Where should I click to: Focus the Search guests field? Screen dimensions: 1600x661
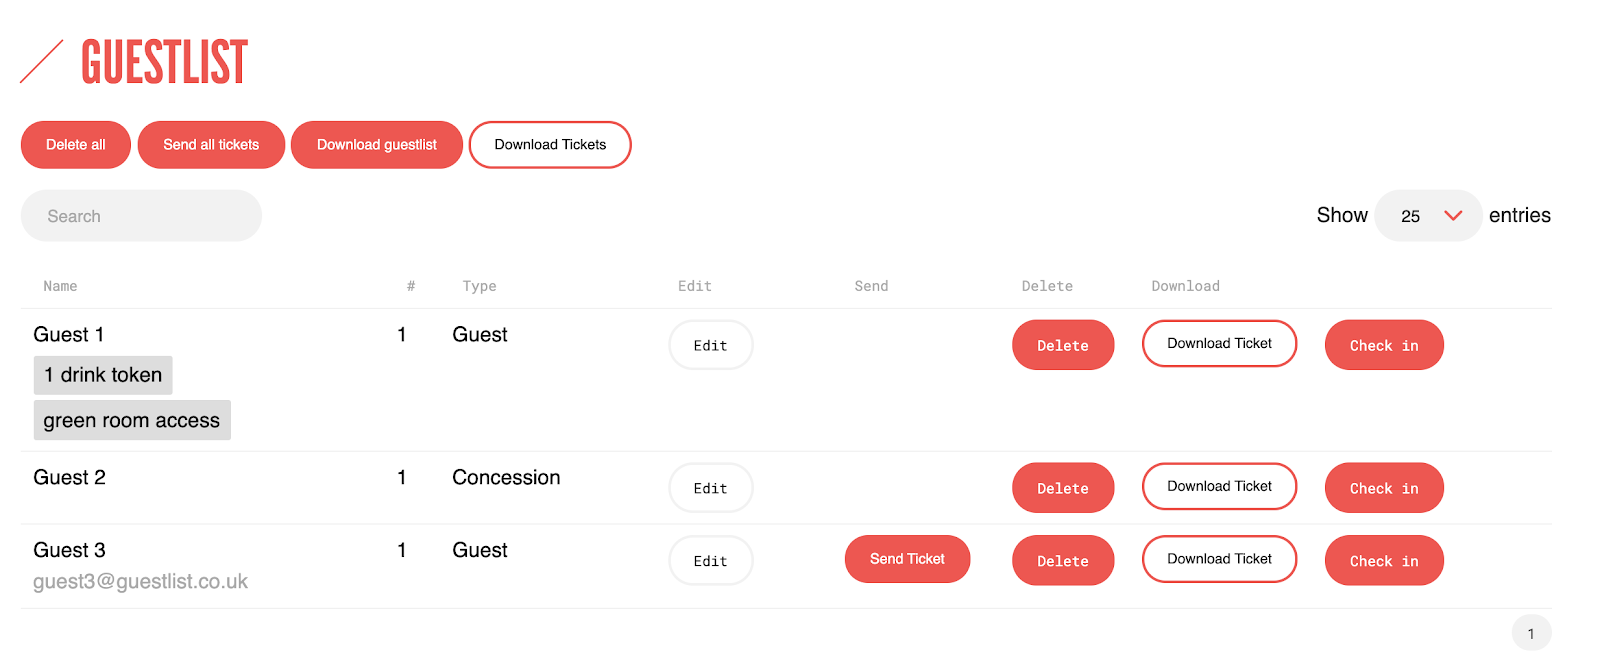pos(141,216)
